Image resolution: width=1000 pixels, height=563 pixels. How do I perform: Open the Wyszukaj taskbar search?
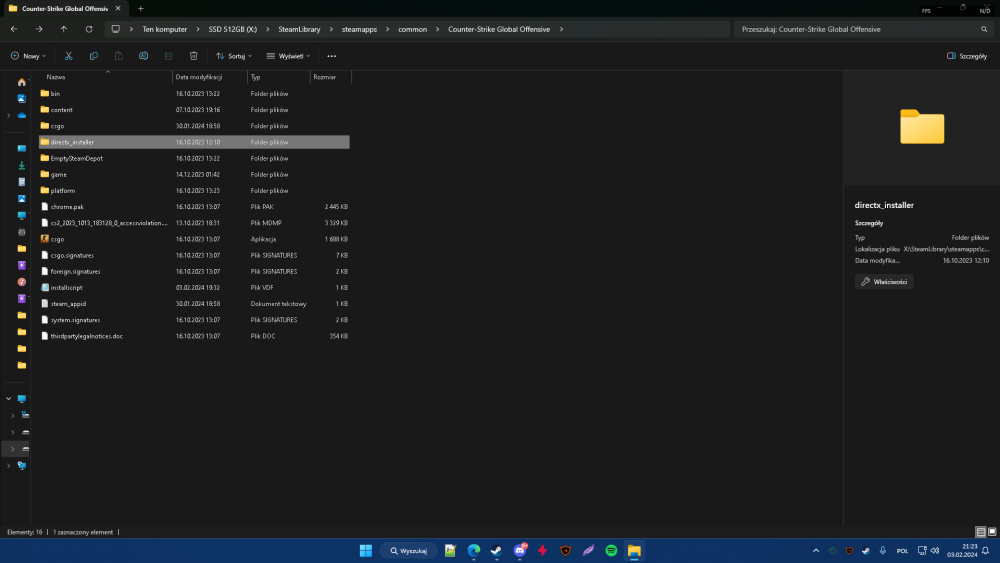[x=409, y=550]
